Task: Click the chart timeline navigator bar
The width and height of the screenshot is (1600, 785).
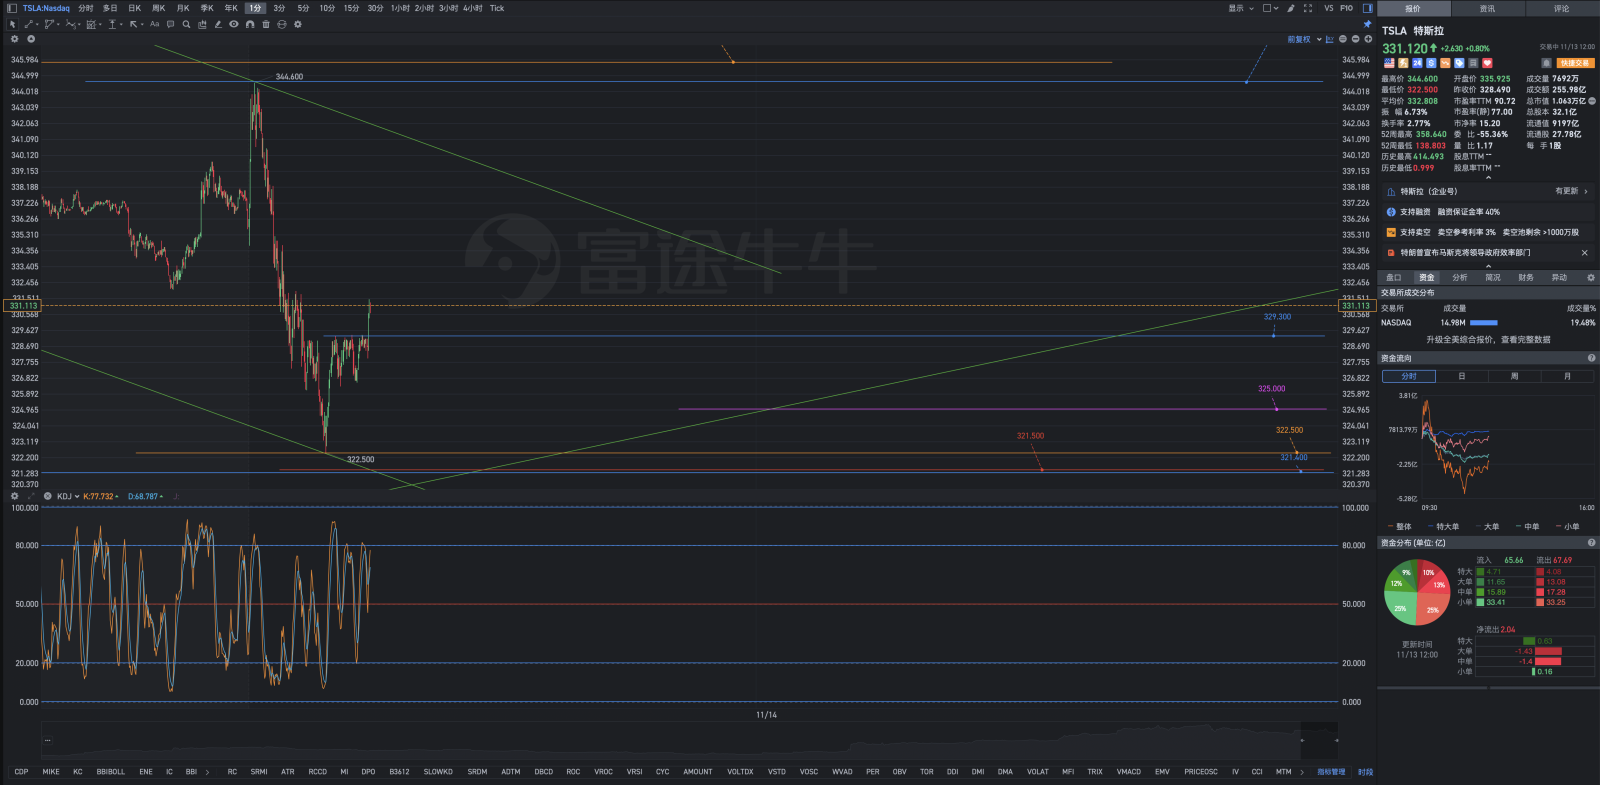Action: 689,741
